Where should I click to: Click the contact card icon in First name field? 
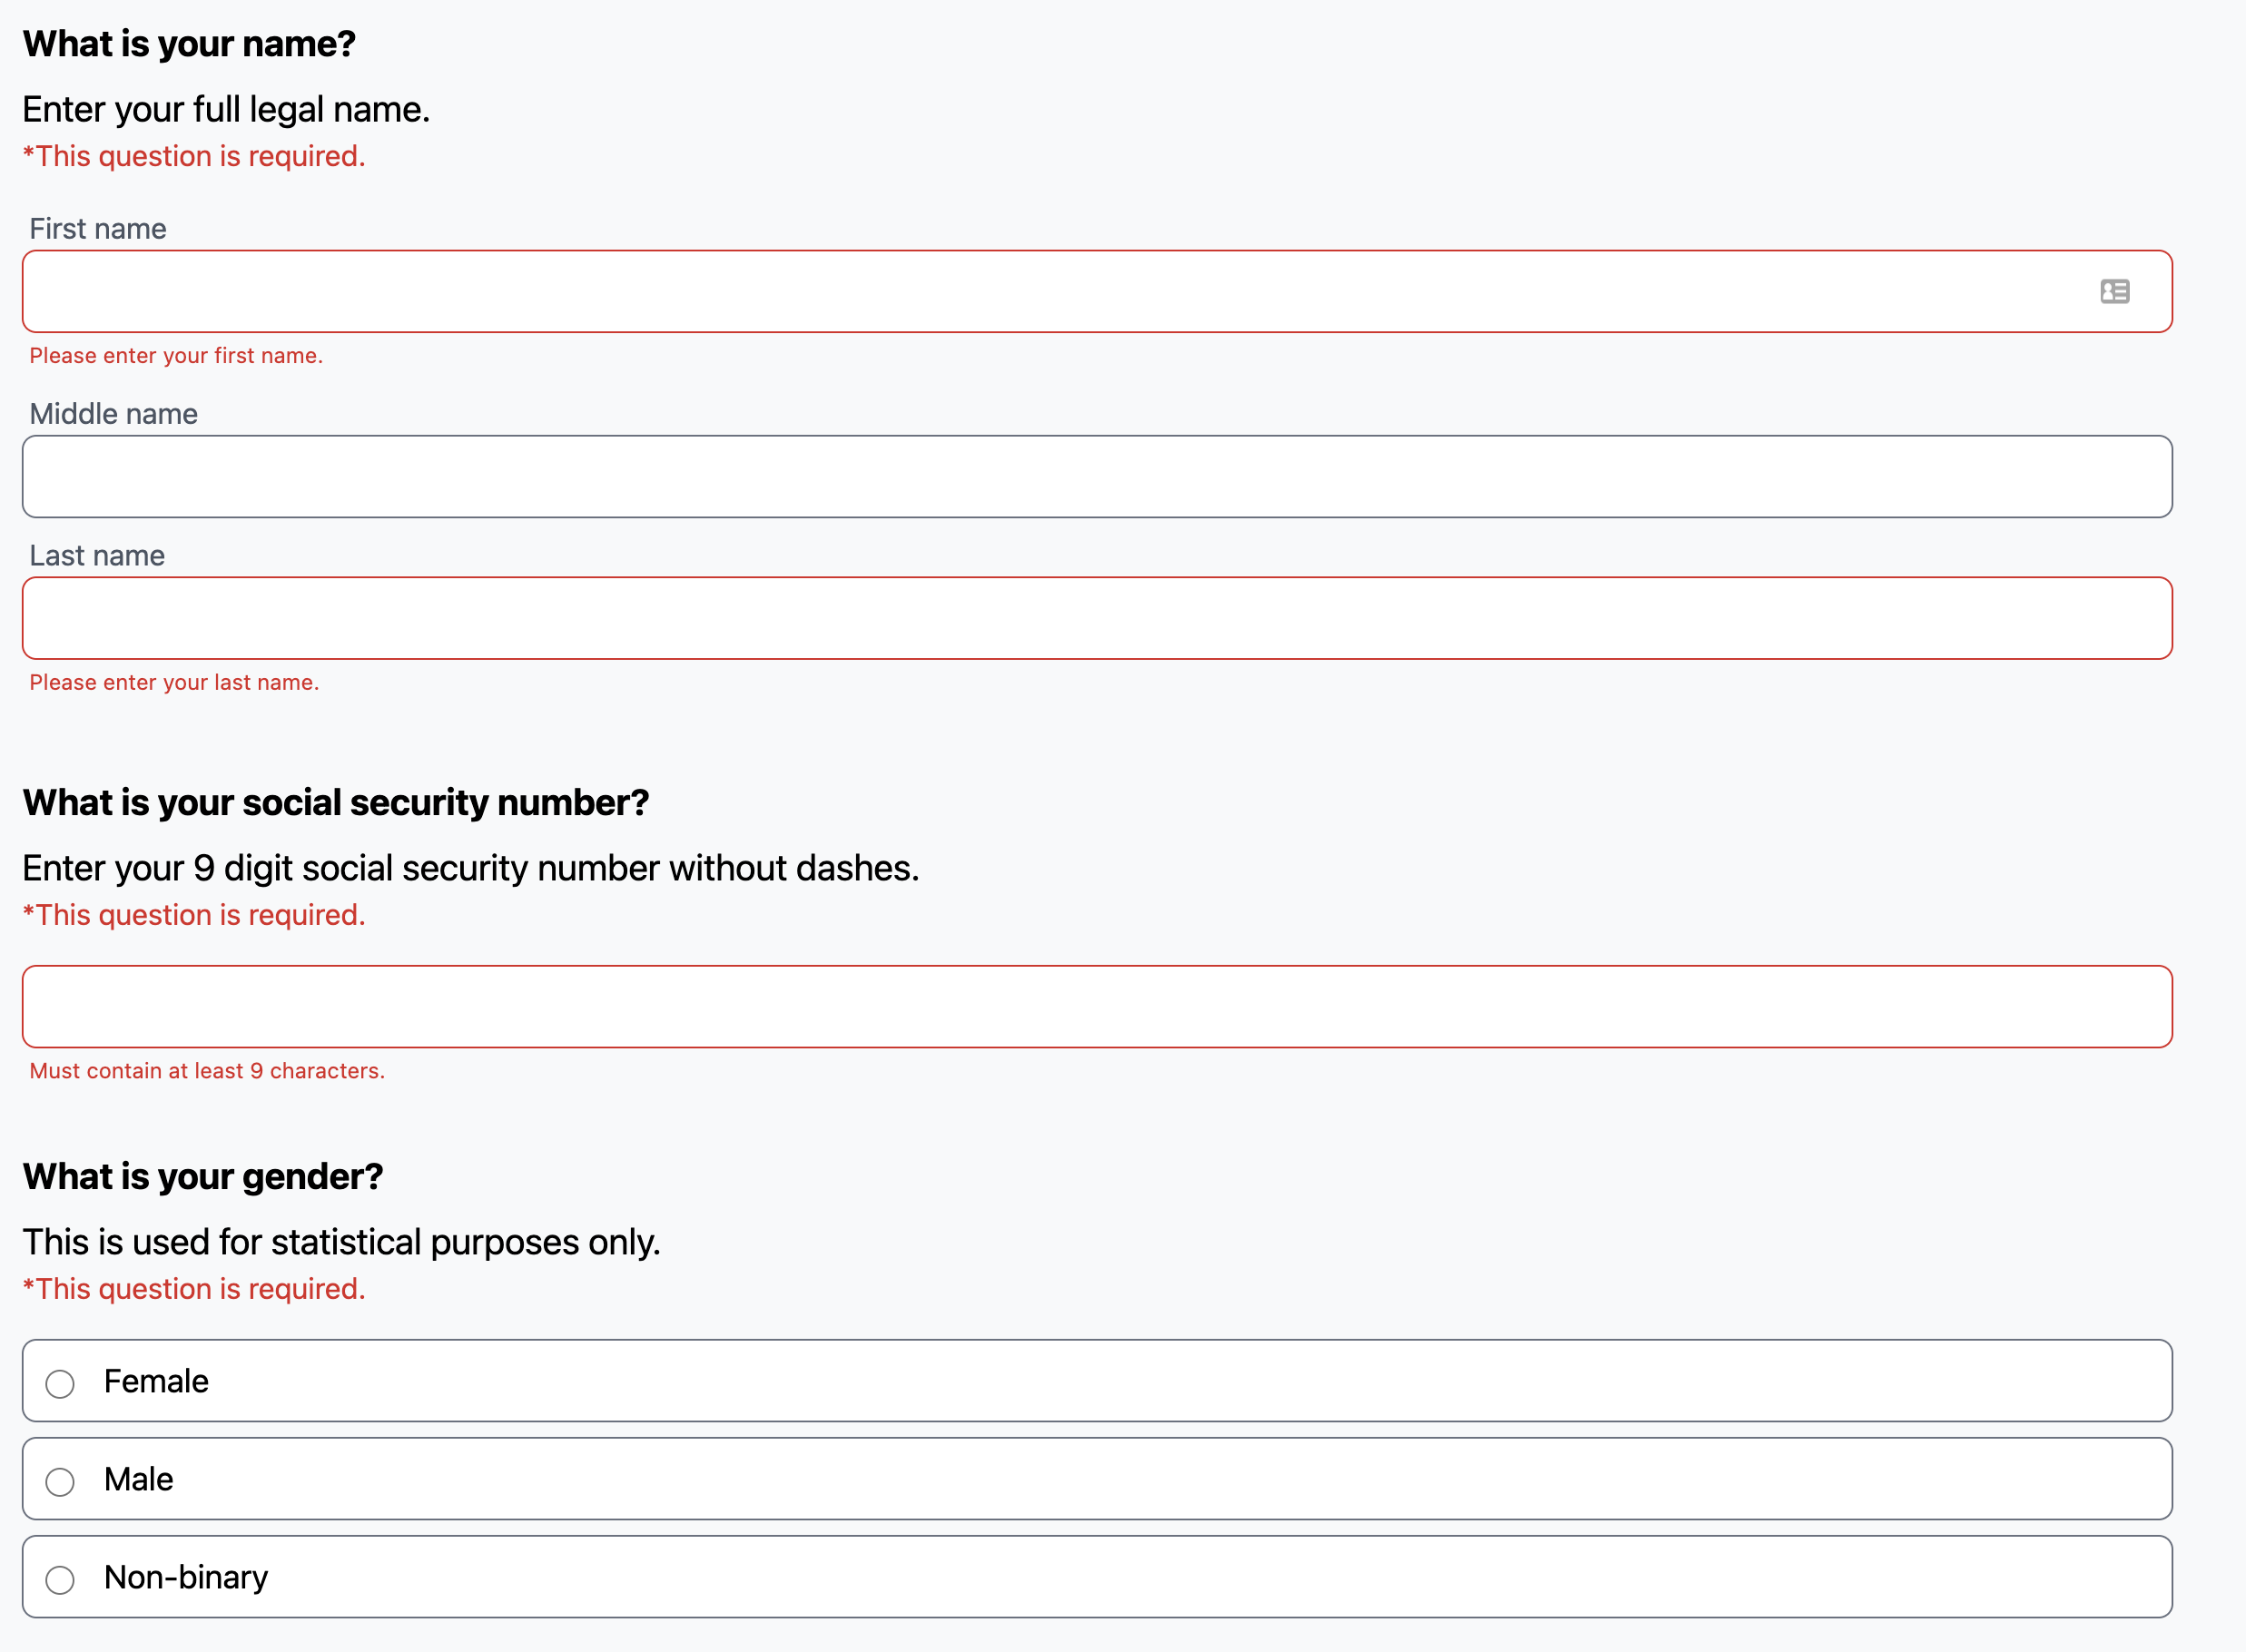(2116, 291)
